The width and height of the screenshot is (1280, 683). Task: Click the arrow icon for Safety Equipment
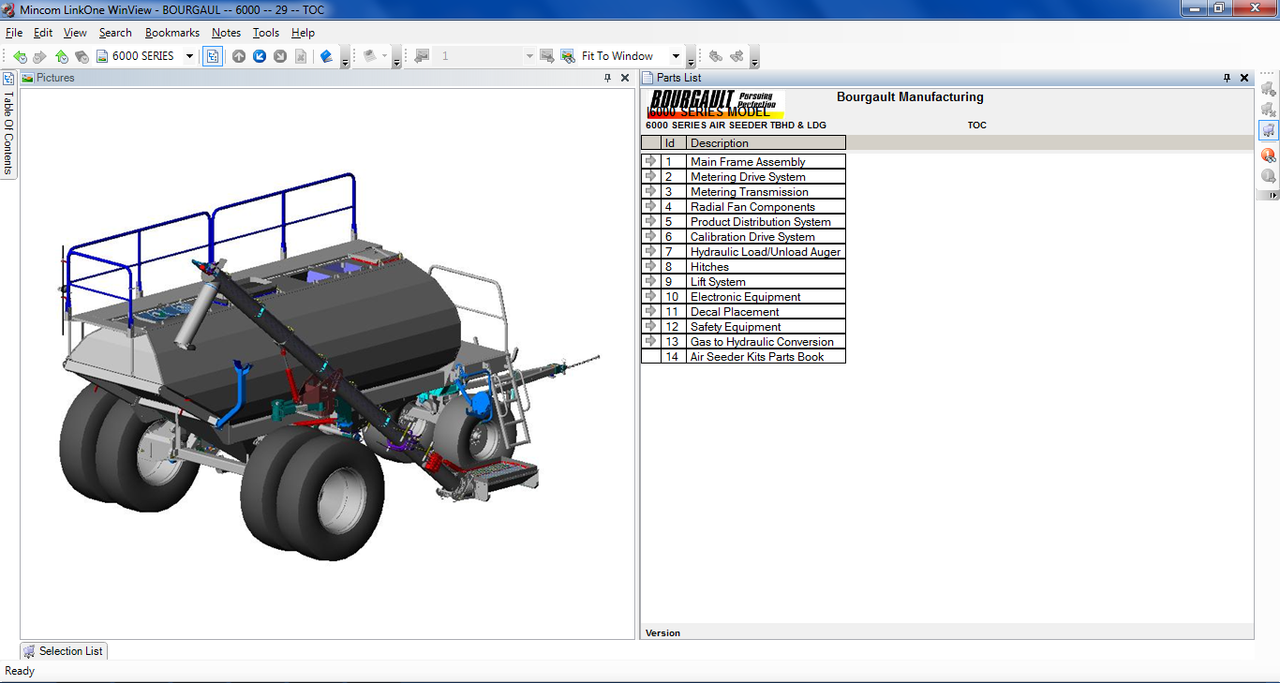651,326
